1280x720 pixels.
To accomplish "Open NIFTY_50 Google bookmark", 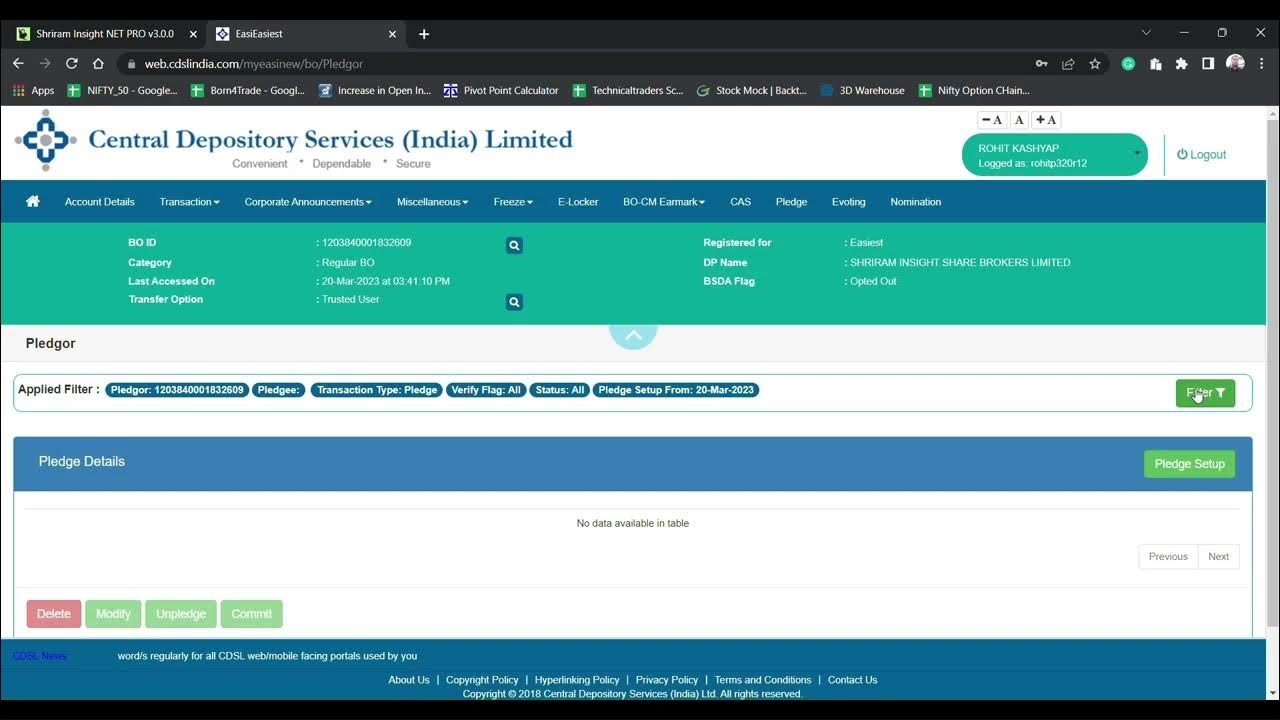I will pos(122,90).
